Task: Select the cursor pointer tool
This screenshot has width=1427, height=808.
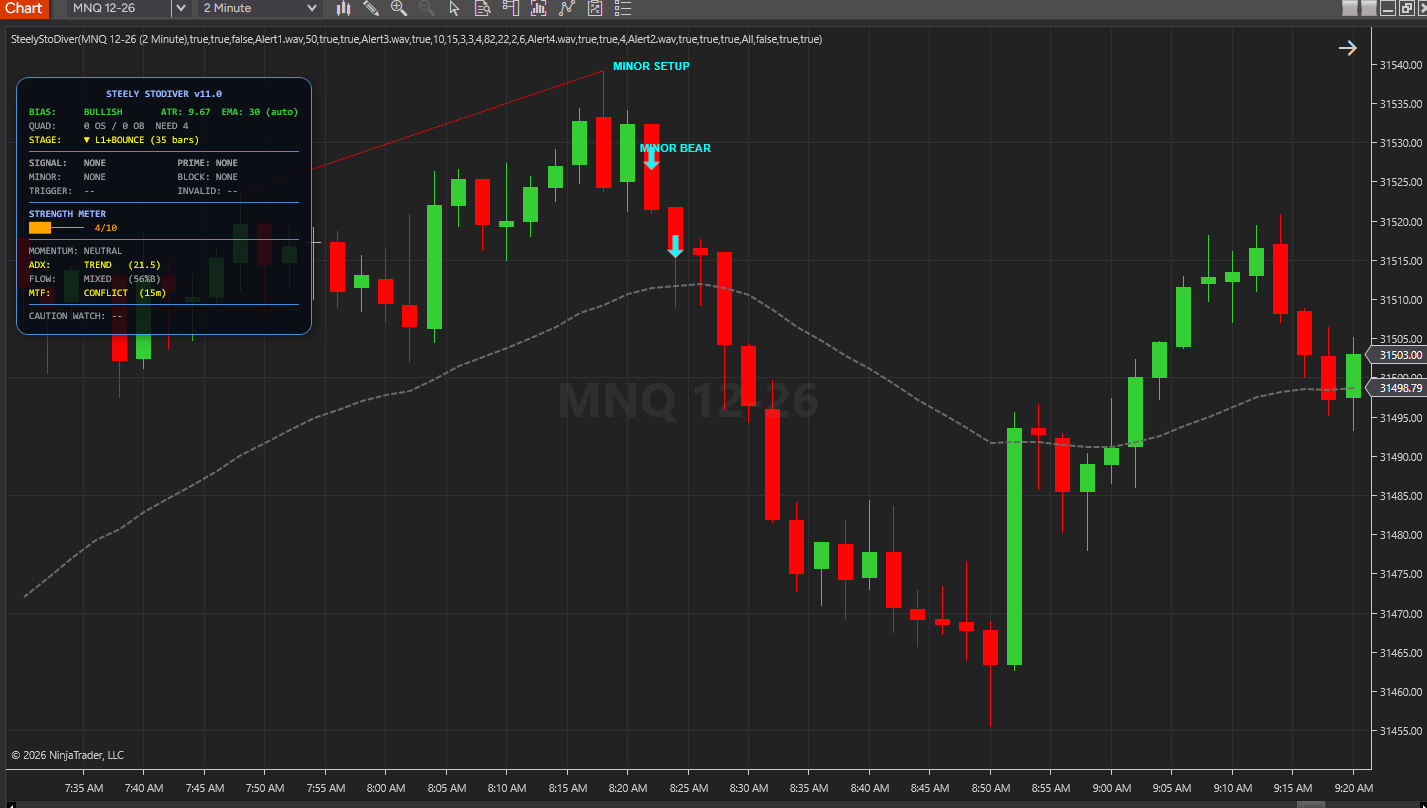Action: click(454, 8)
